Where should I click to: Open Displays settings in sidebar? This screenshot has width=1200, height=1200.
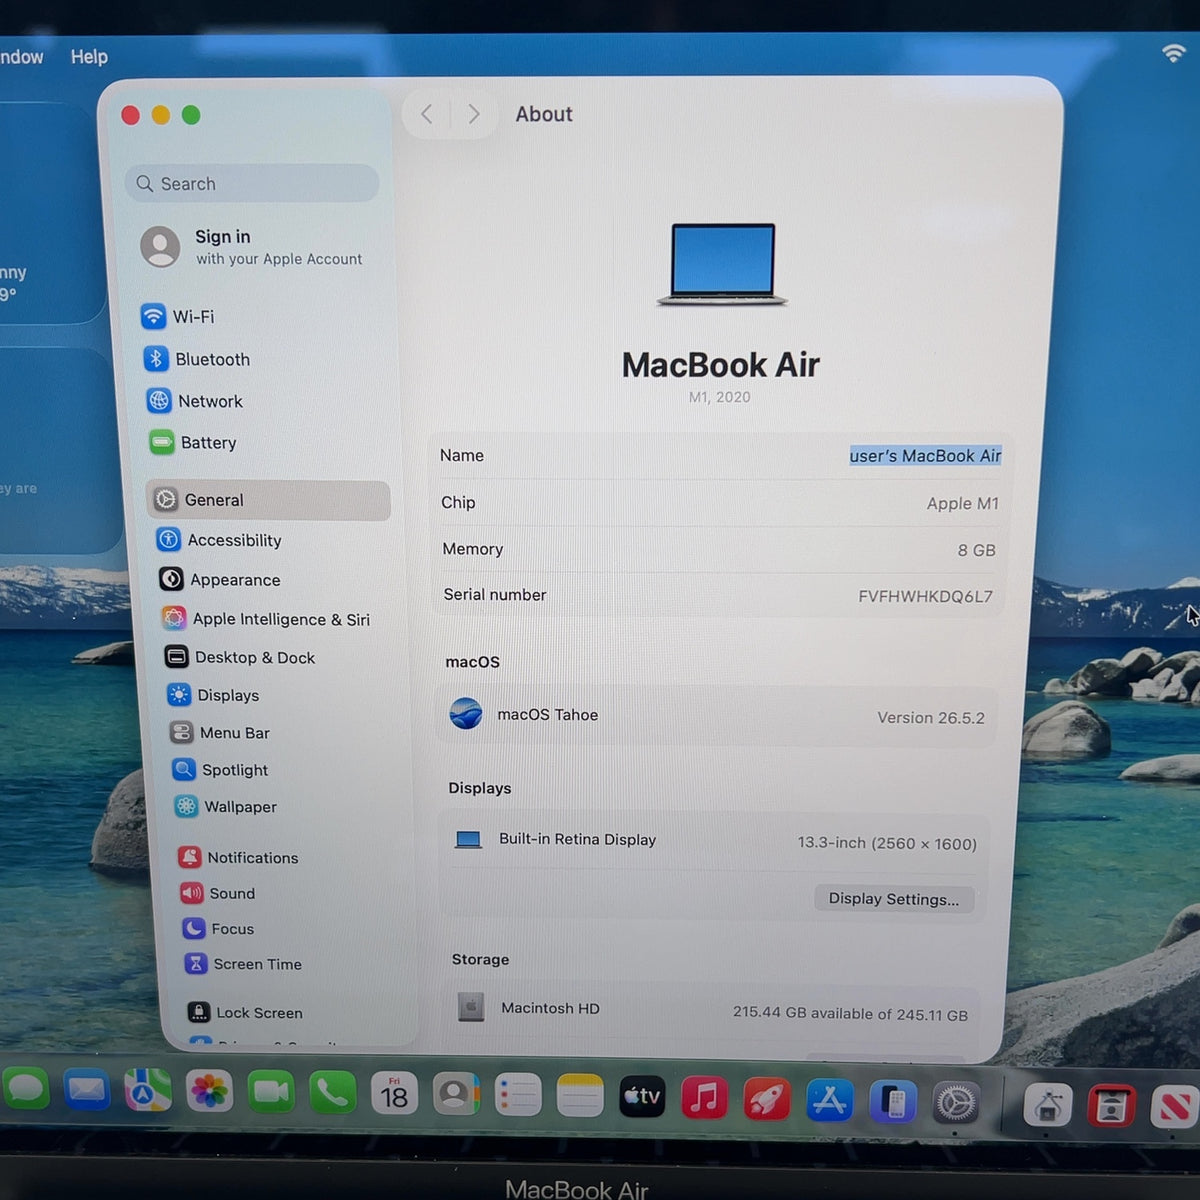(x=213, y=695)
